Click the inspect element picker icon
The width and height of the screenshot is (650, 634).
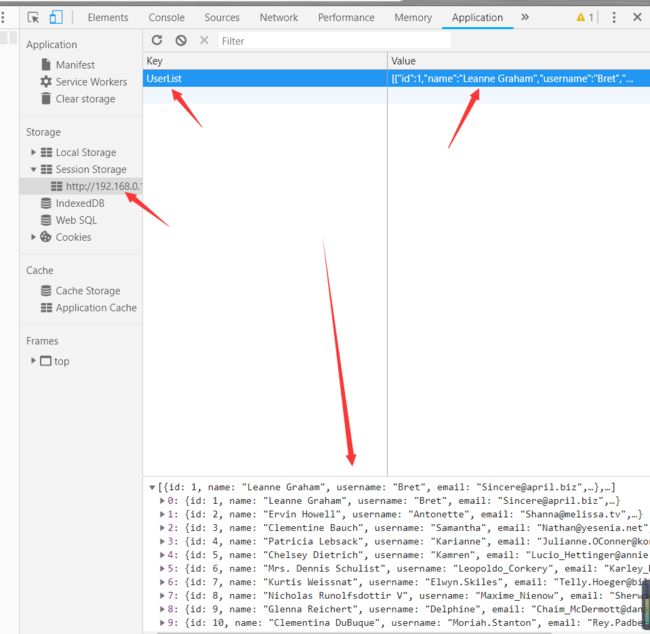point(34,17)
